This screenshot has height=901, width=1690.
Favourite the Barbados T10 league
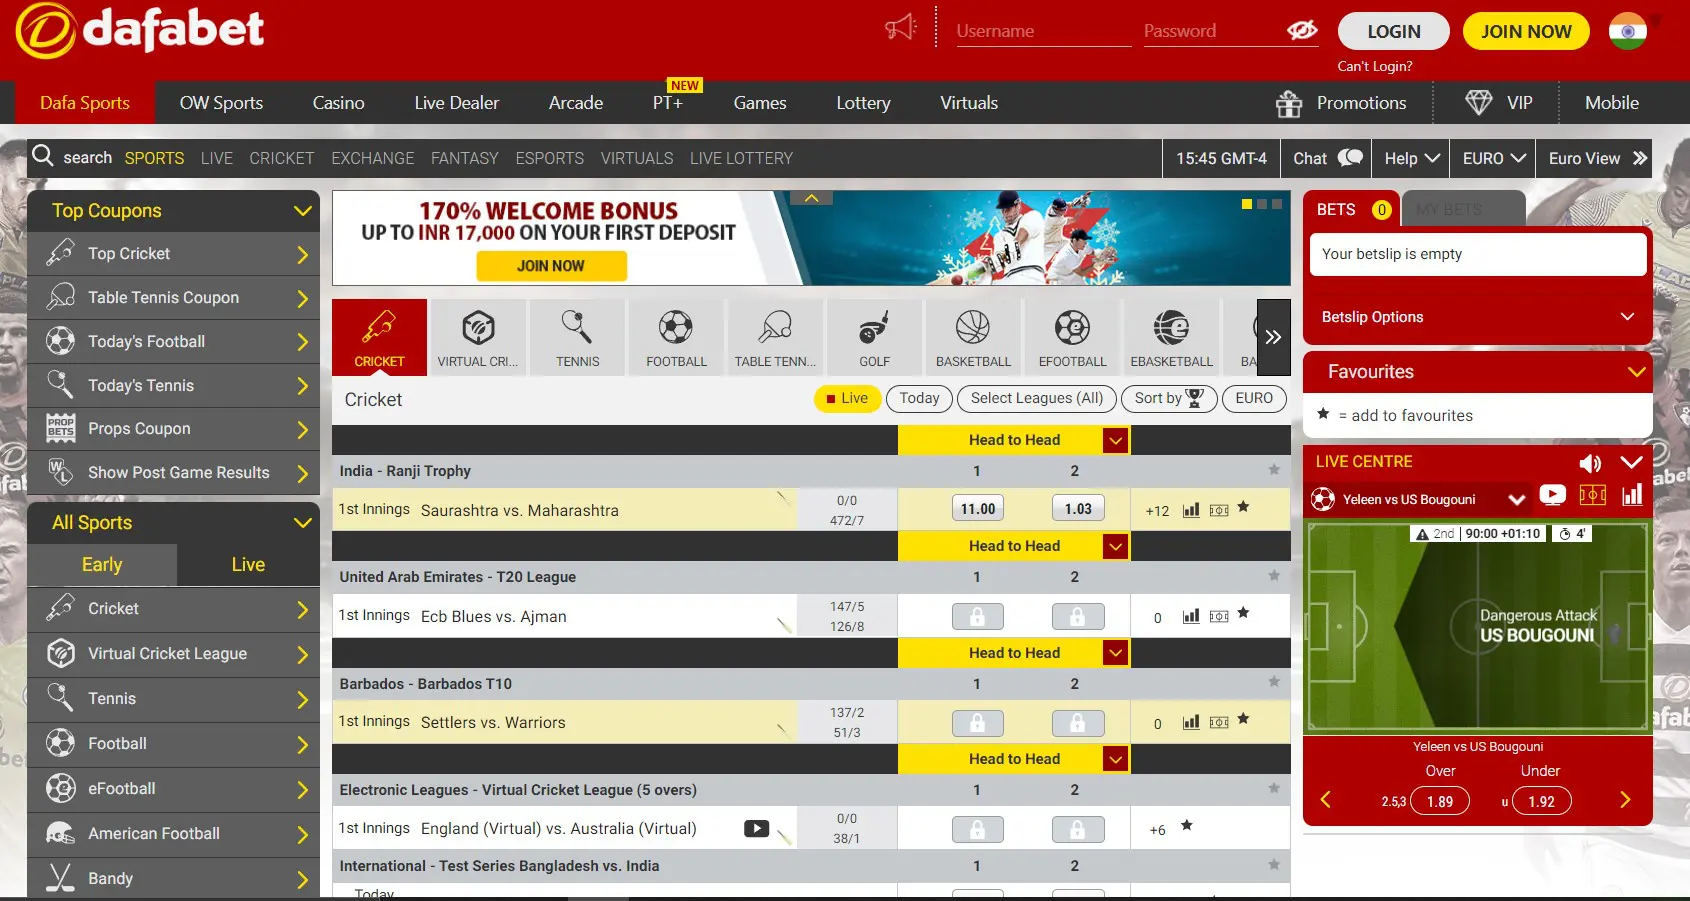click(x=1274, y=682)
